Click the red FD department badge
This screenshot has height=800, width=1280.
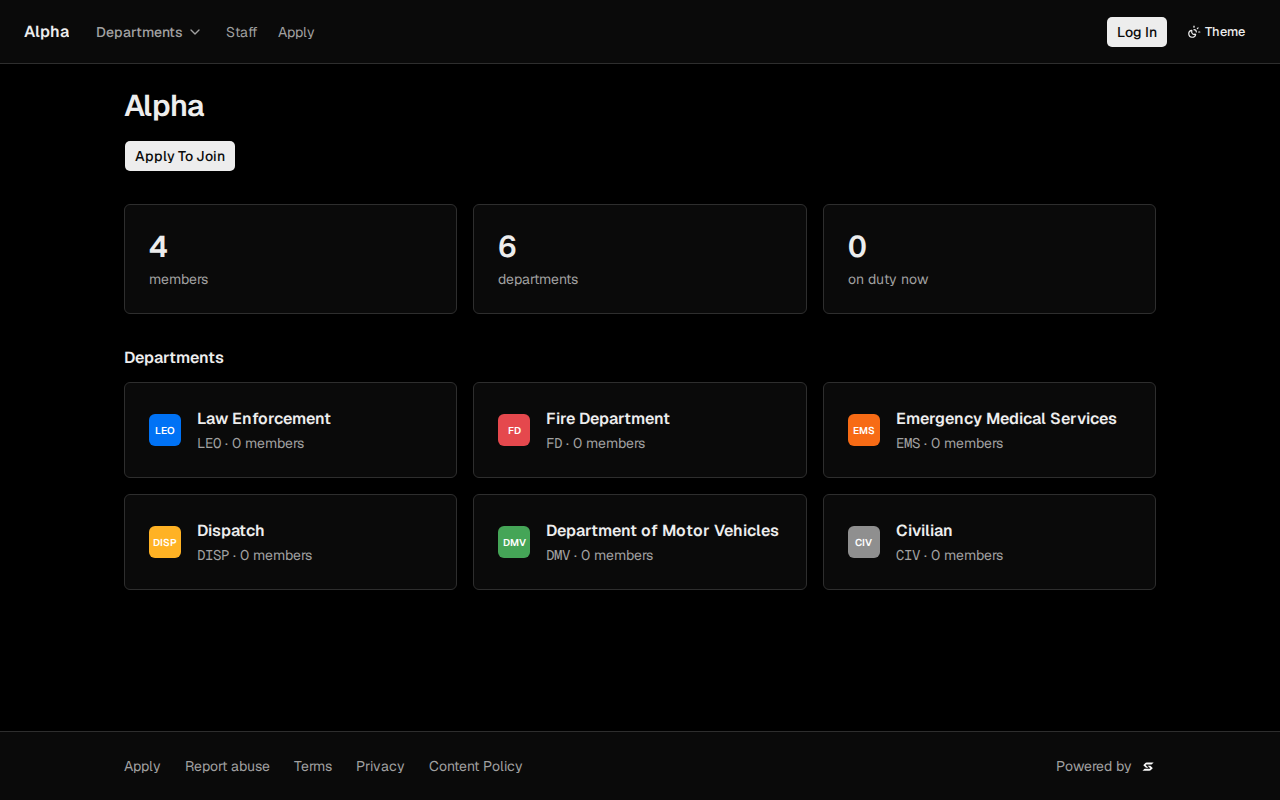[514, 430]
